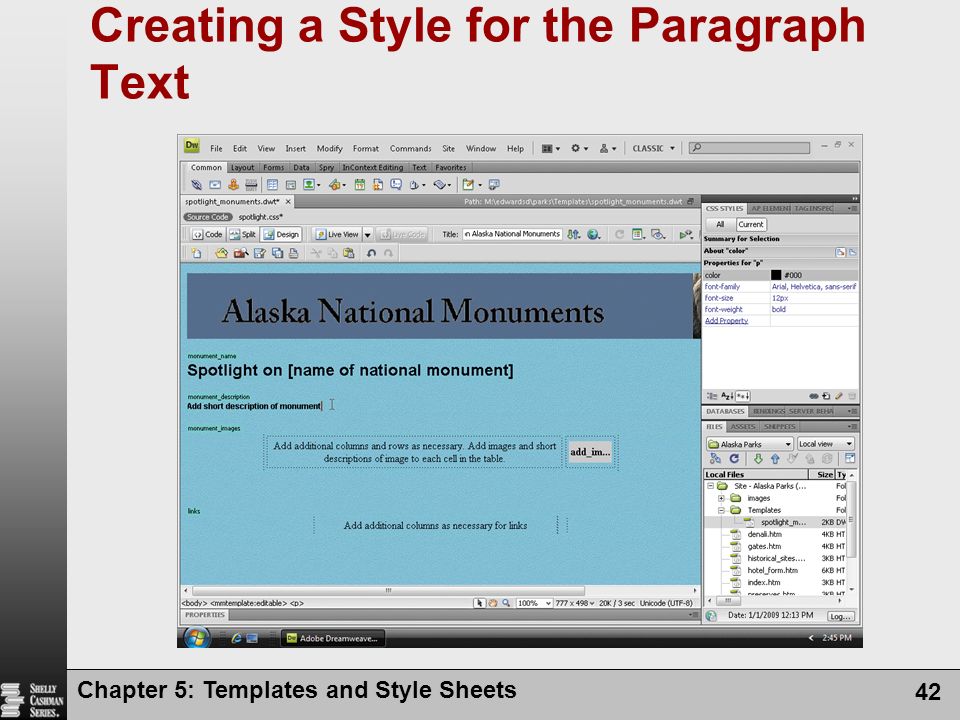This screenshot has height=720, width=960.
Task: Click the search field in title bar
Action: click(749, 148)
